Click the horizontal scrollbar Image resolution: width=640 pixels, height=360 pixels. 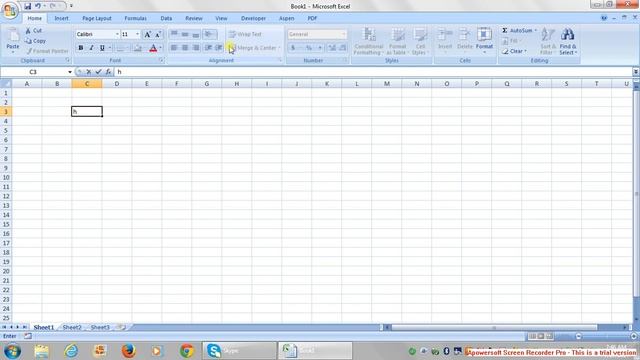(494, 327)
